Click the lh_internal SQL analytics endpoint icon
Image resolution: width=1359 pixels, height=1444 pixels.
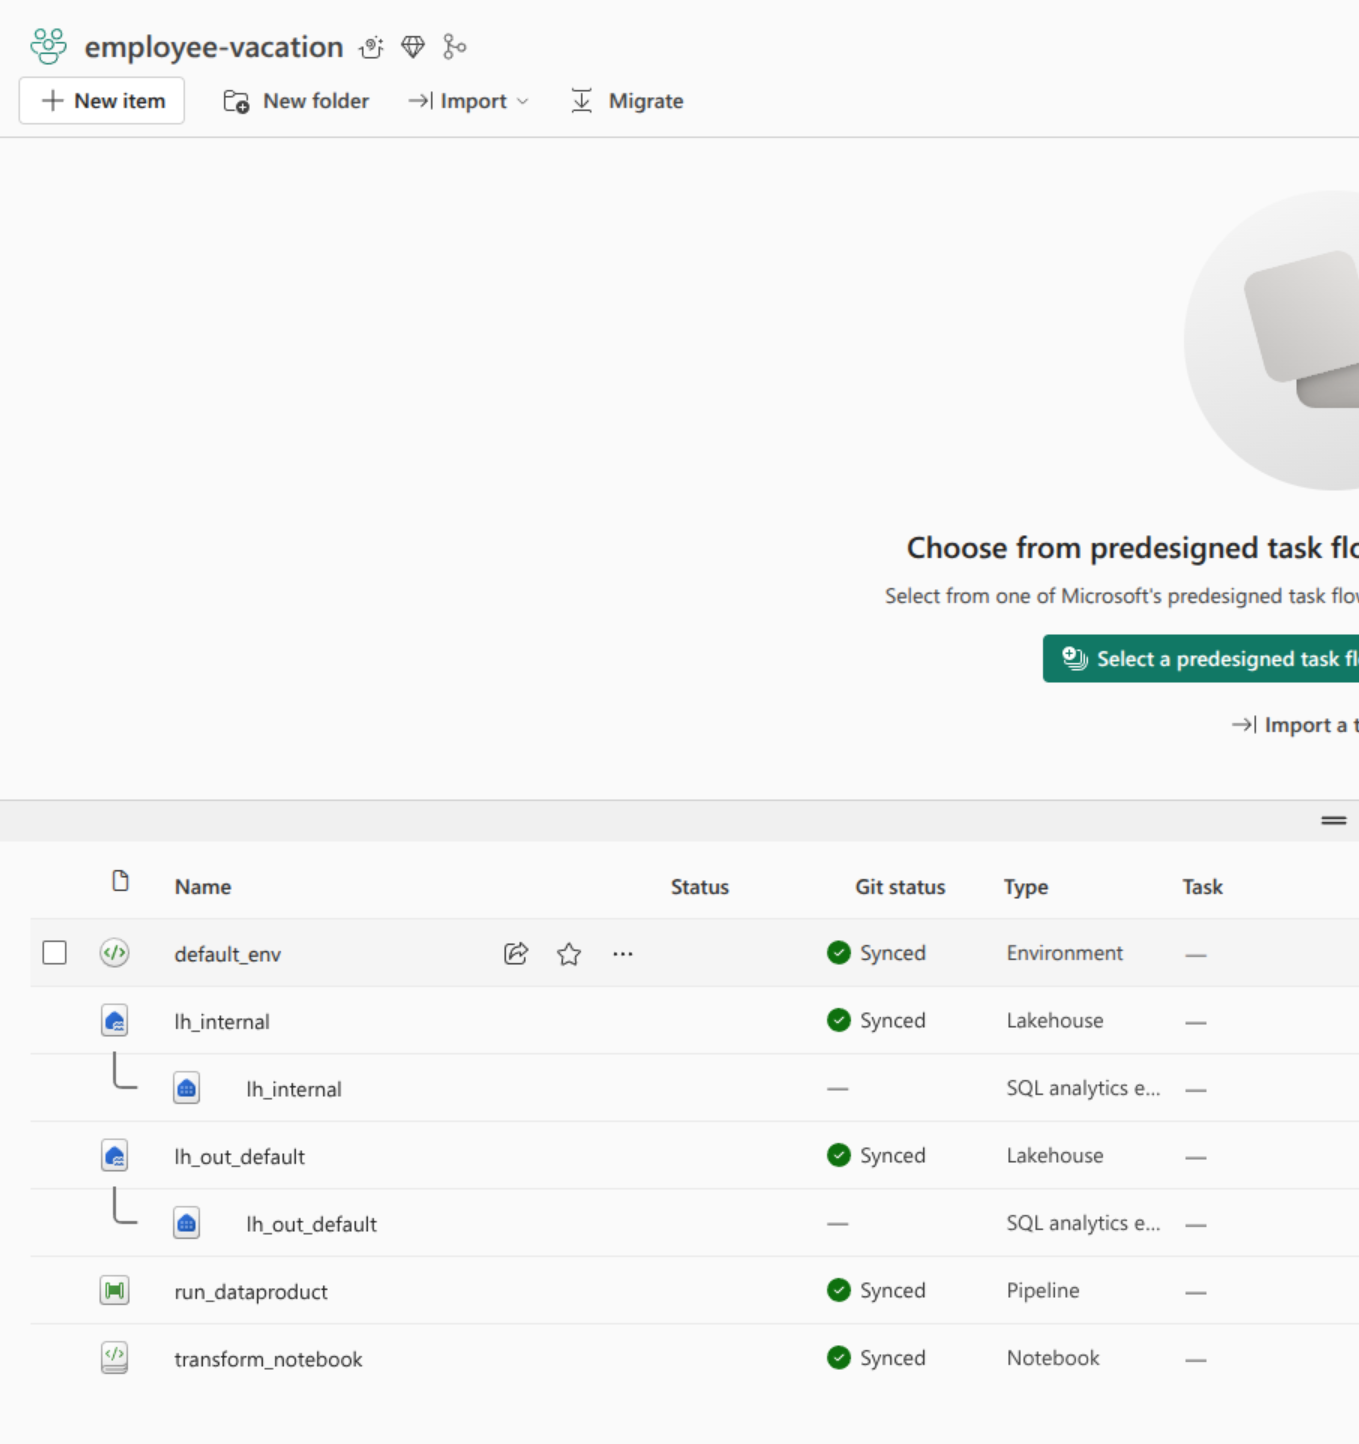pyautogui.click(x=187, y=1088)
